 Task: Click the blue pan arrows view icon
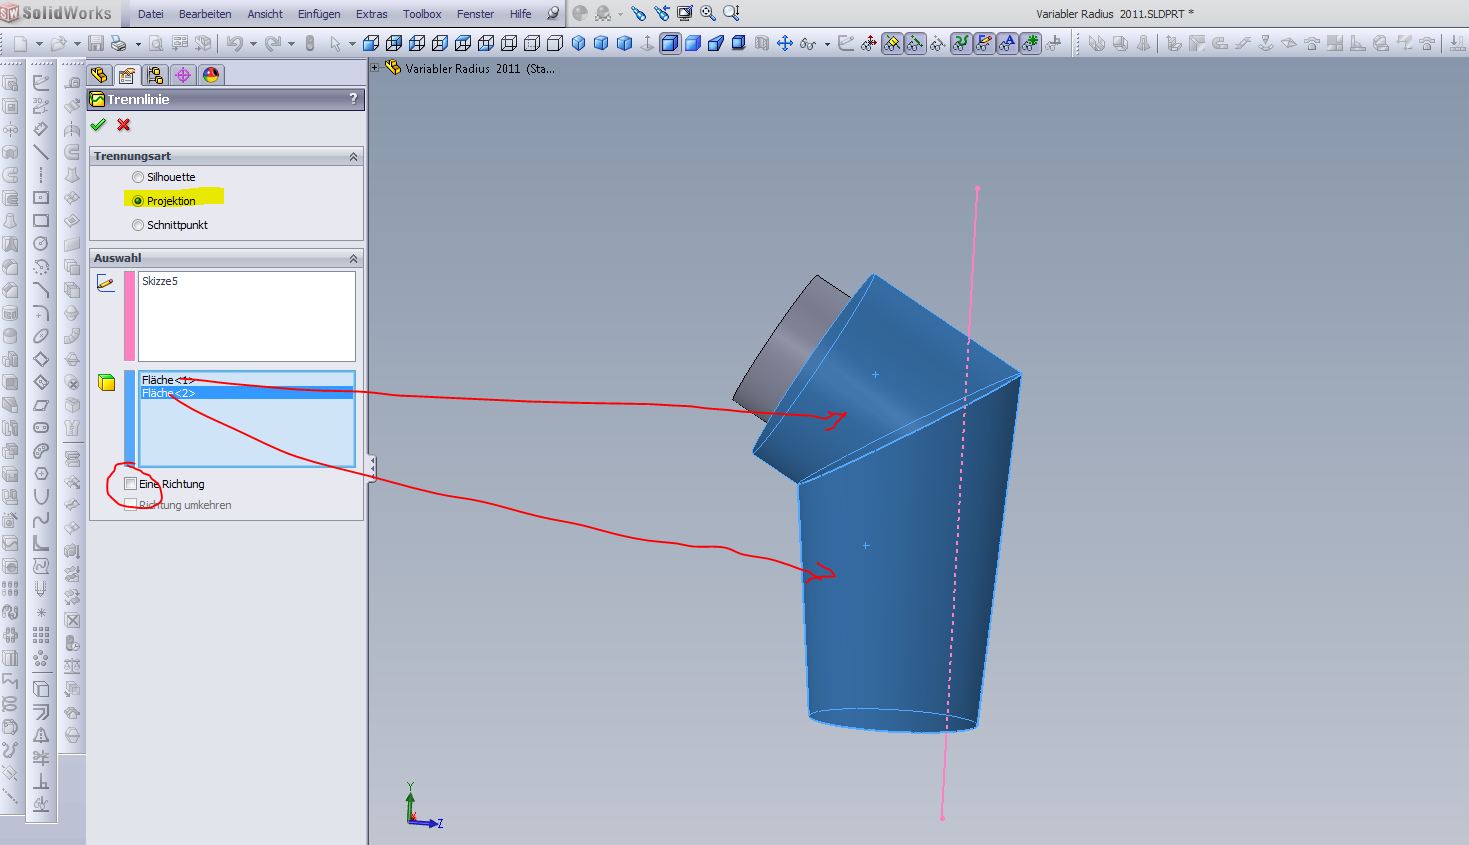pos(785,43)
